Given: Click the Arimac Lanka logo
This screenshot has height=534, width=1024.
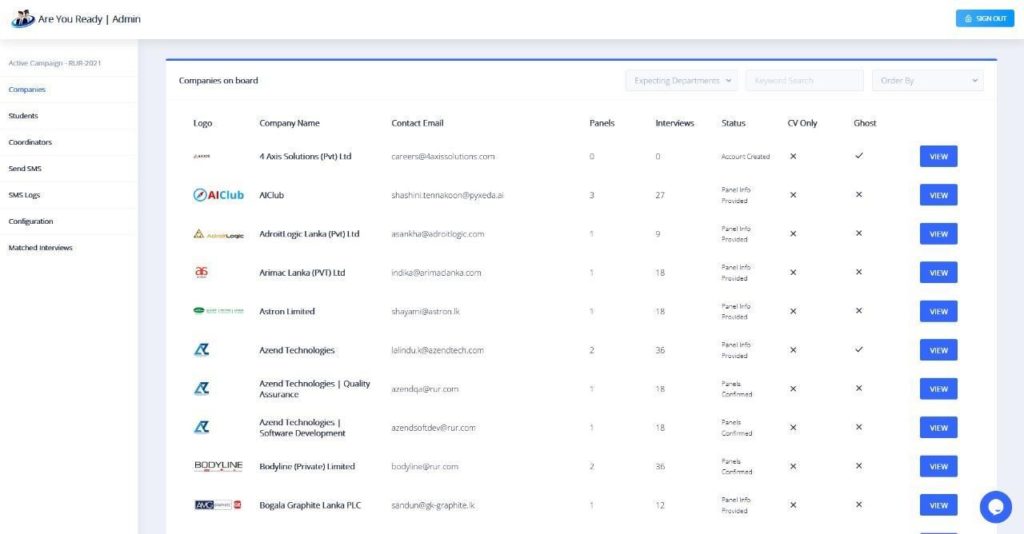Looking at the screenshot, I should (201, 272).
